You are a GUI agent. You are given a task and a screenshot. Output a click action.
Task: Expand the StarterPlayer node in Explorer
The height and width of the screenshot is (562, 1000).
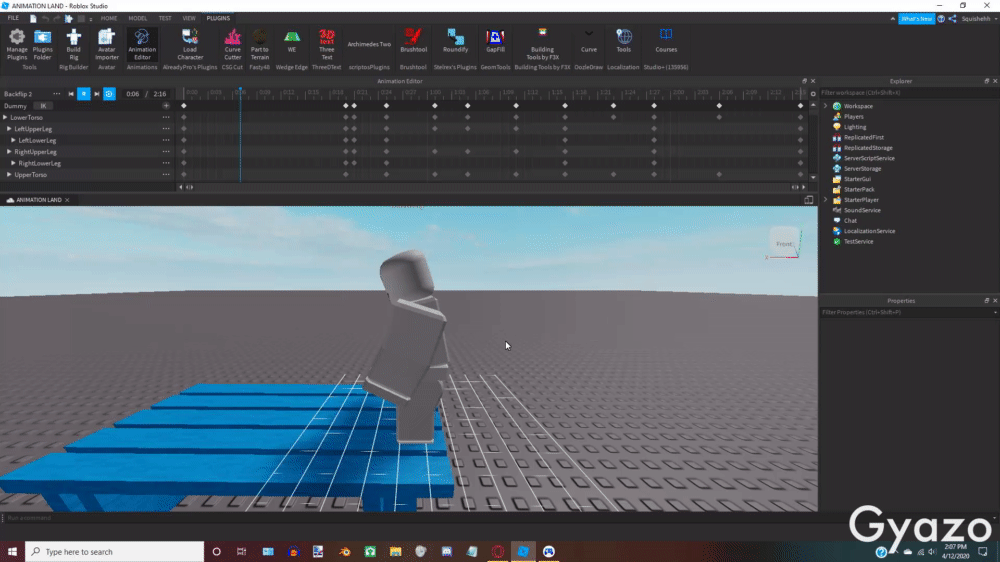pos(826,200)
